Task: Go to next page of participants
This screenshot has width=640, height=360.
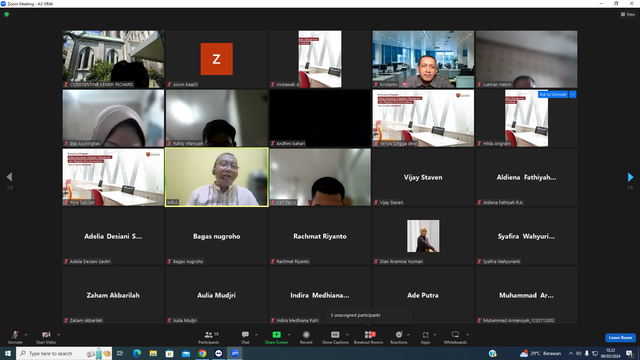Action: point(630,177)
